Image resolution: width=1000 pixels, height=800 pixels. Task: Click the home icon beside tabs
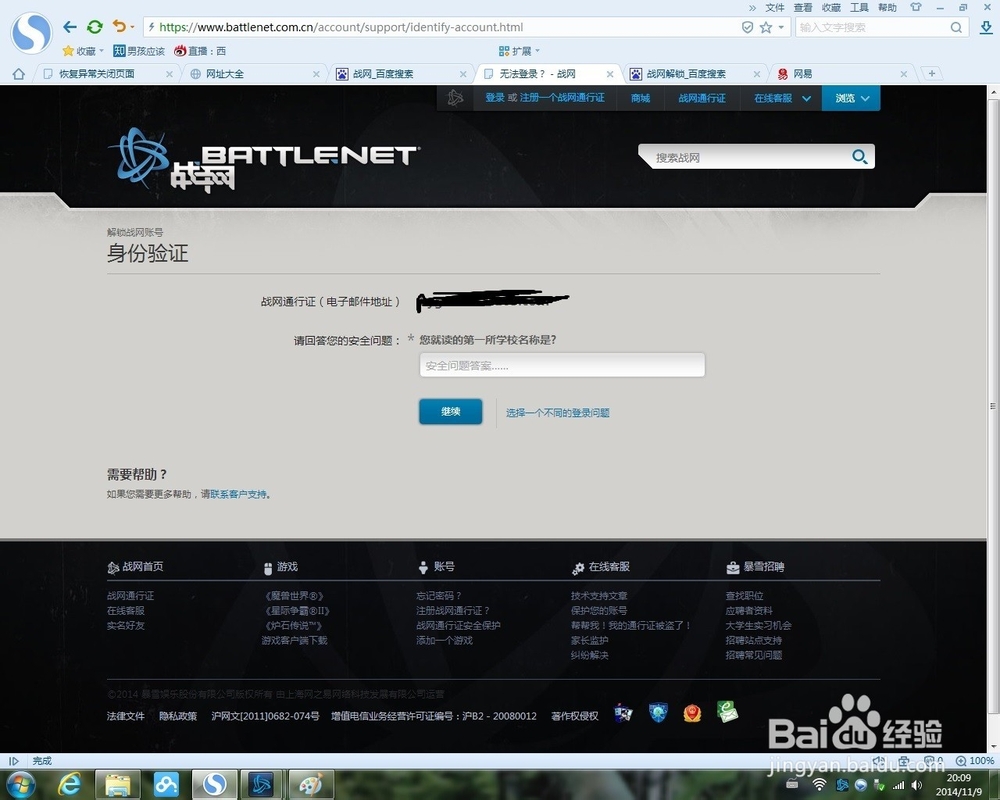point(18,74)
